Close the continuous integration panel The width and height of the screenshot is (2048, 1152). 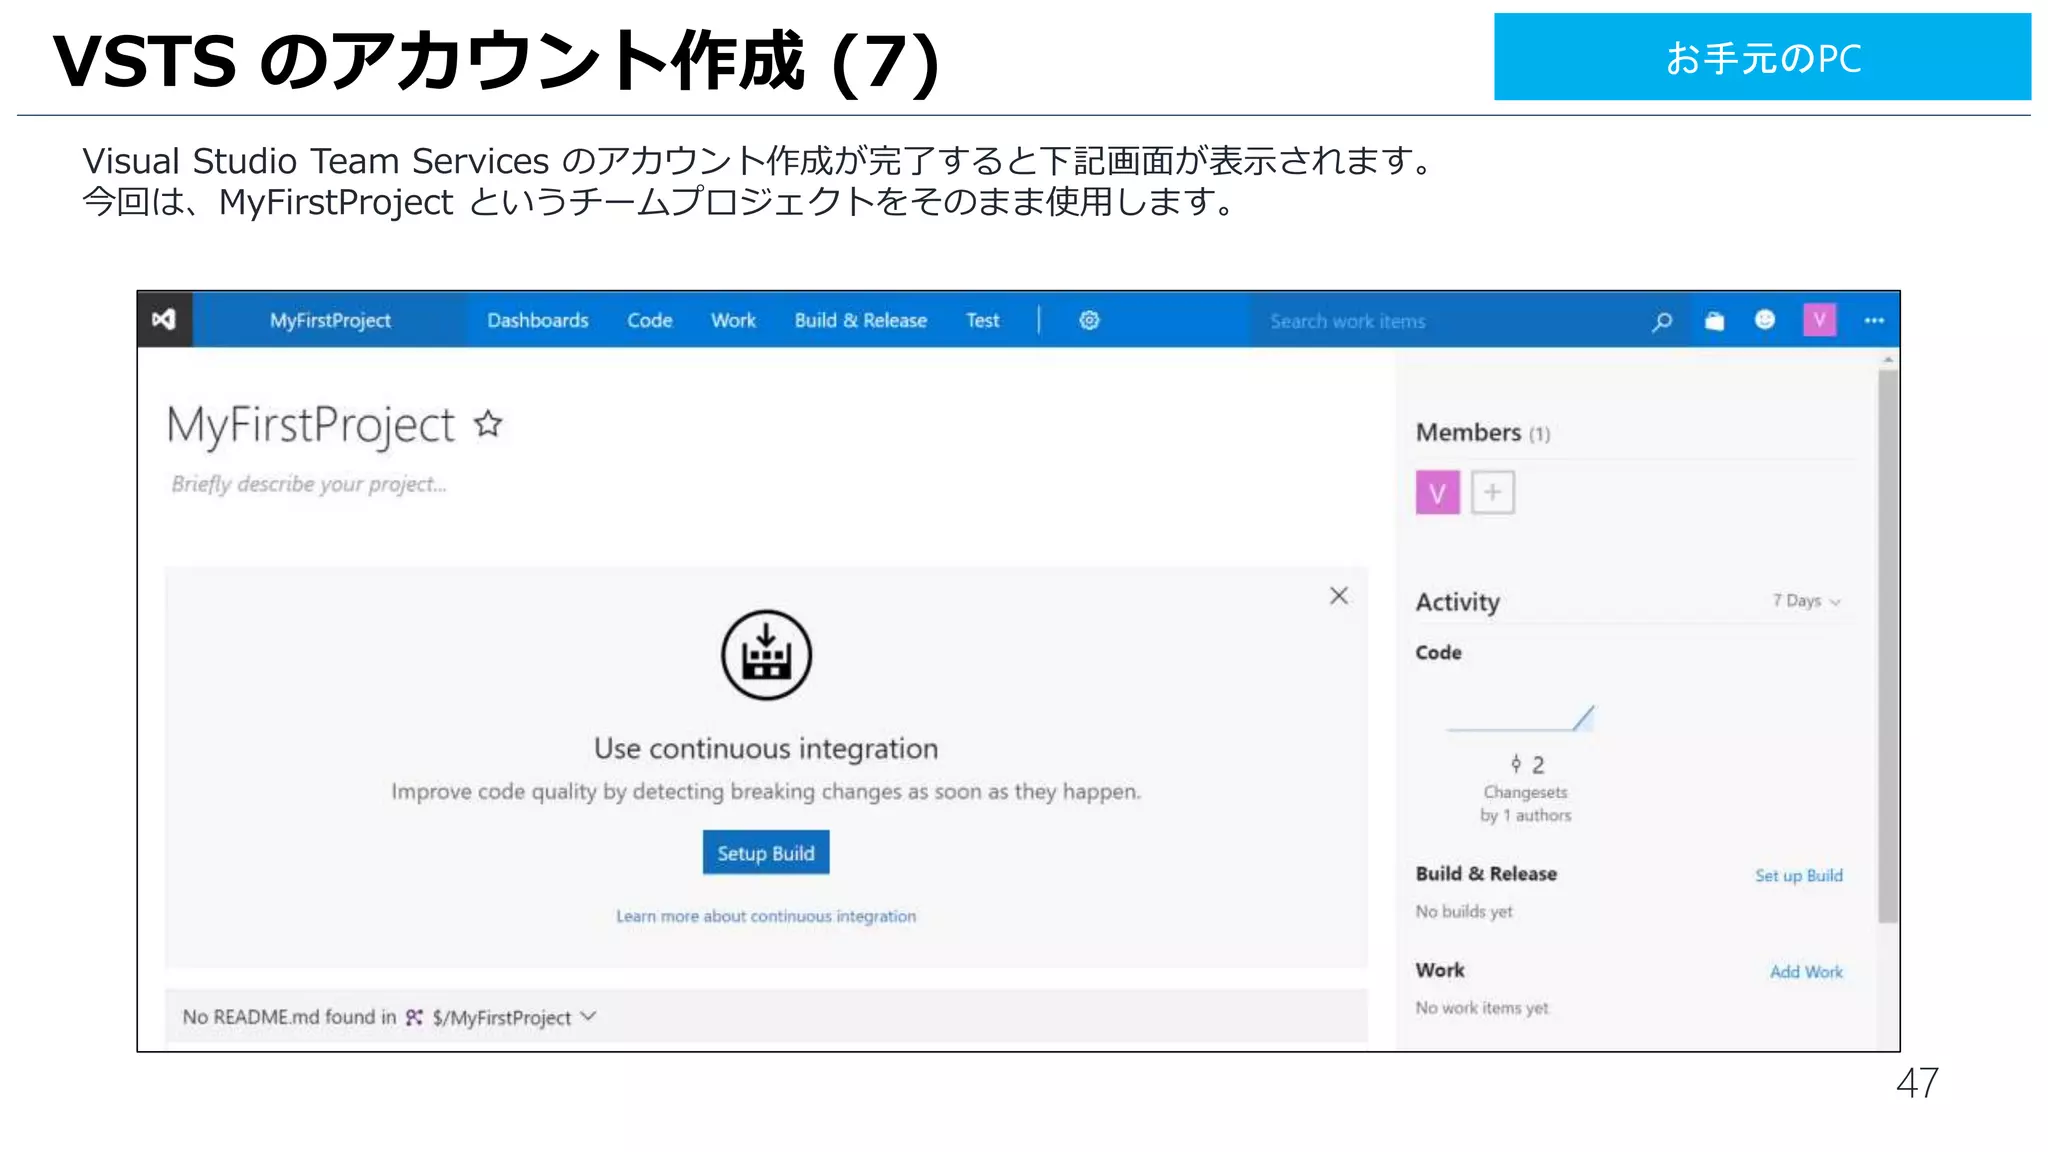[x=1339, y=596]
